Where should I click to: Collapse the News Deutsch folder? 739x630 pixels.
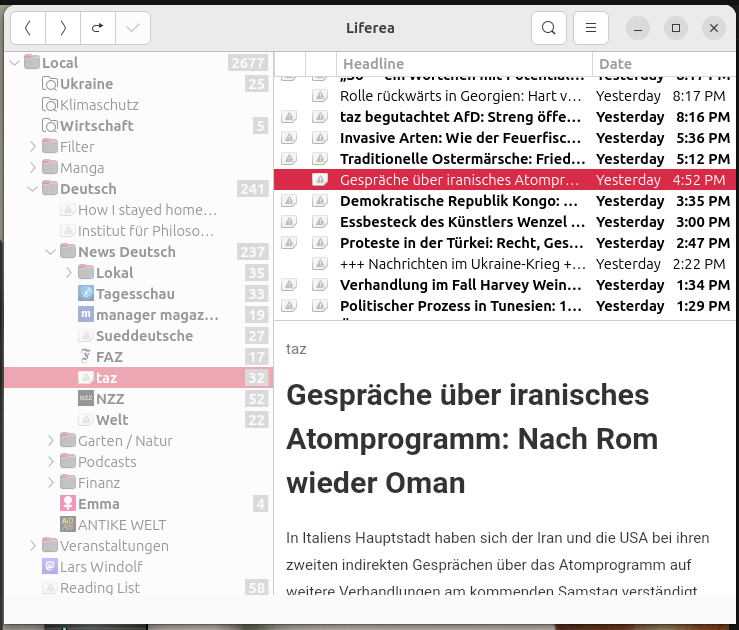point(50,252)
